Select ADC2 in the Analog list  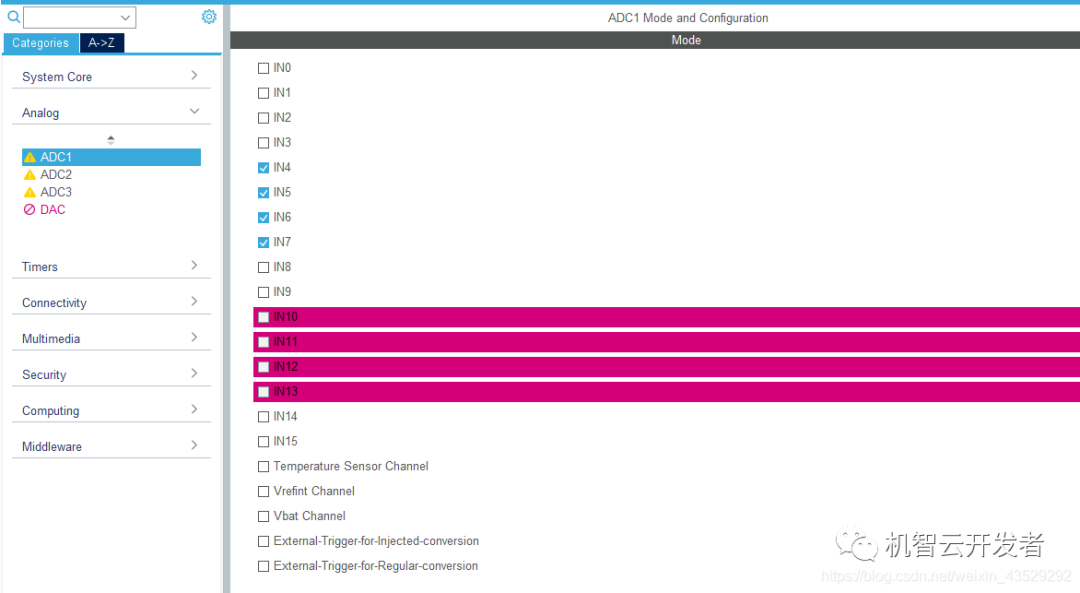tap(56, 175)
